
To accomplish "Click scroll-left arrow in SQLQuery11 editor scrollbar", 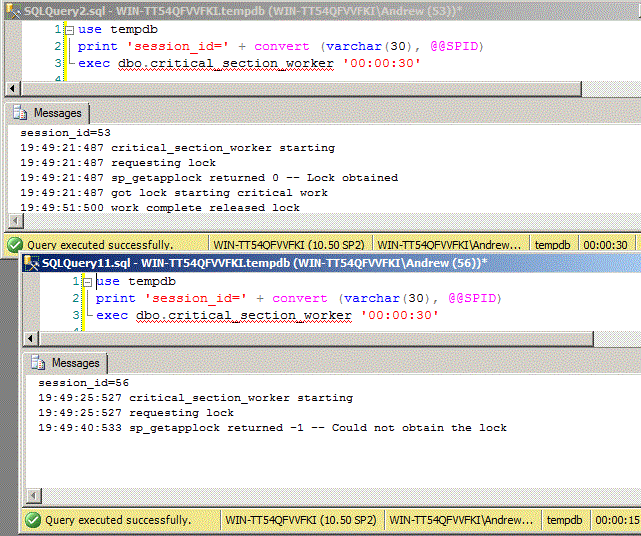I will pos(30,338).
